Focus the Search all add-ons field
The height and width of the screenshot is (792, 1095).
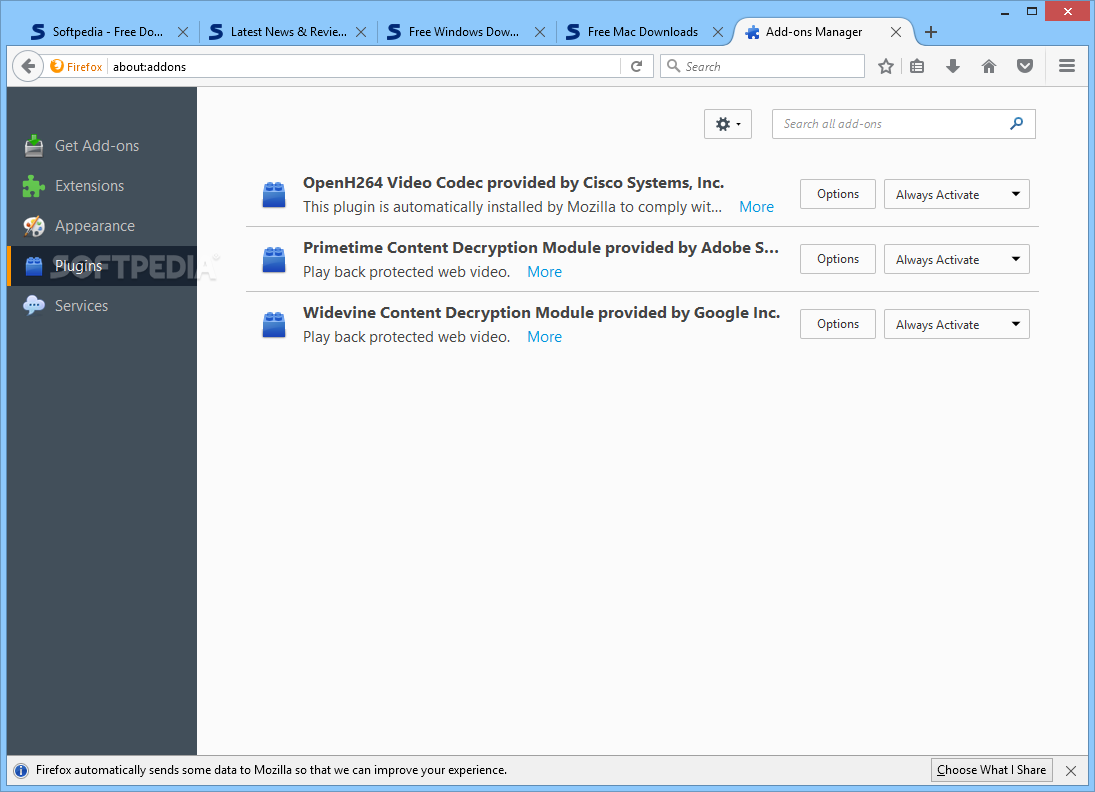(904, 124)
